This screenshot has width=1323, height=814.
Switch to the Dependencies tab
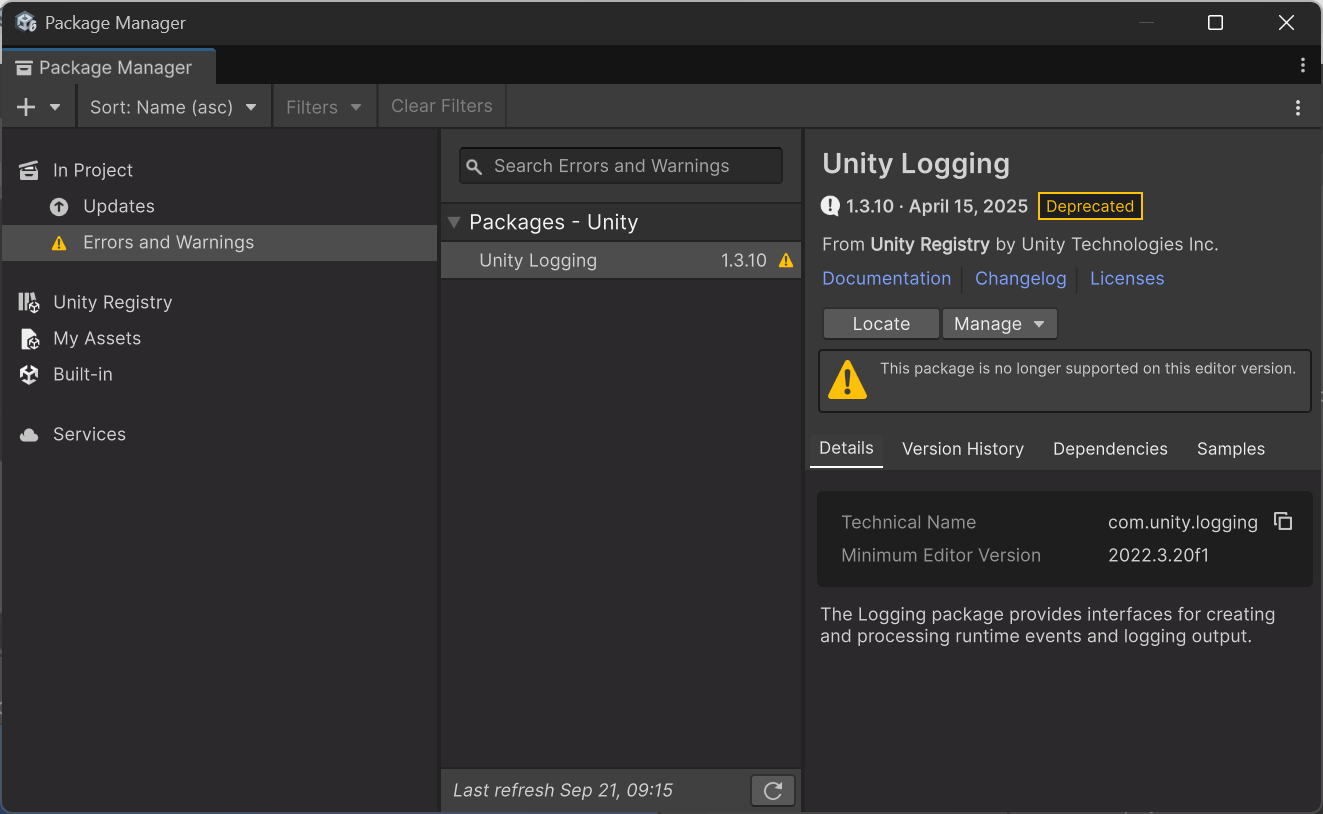pyautogui.click(x=1110, y=449)
